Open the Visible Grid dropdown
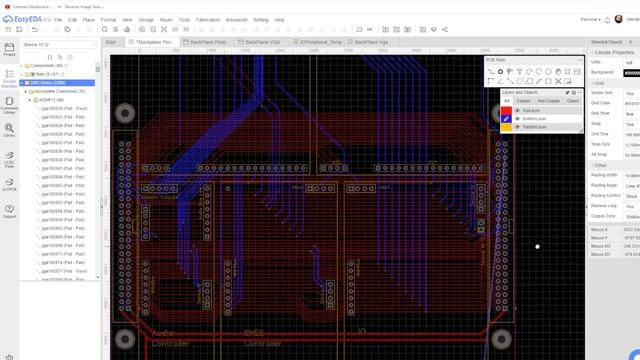Screen dimensions: 640x360 (x=631, y=93)
